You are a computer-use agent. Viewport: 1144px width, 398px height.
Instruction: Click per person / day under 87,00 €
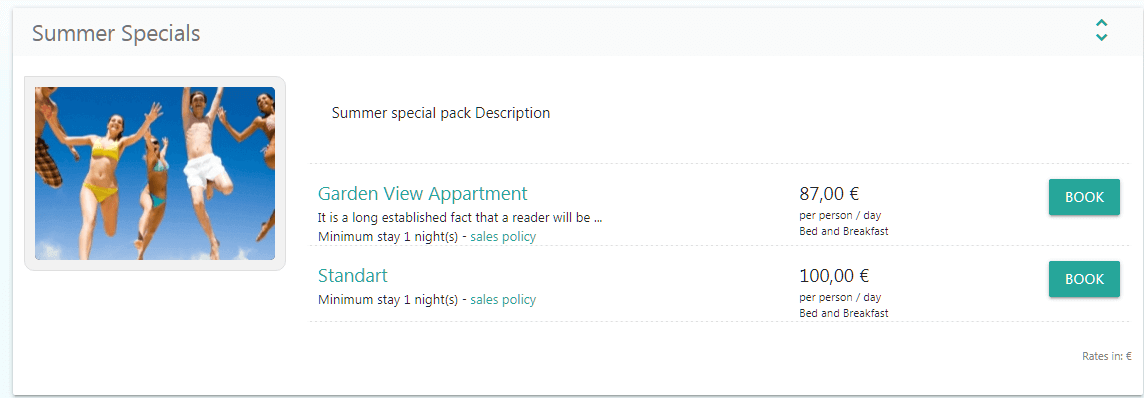pyautogui.click(x=840, y=216)
